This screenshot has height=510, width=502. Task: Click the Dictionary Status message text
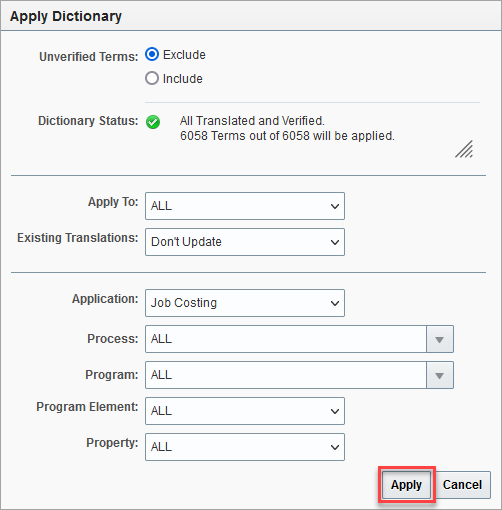287,128
